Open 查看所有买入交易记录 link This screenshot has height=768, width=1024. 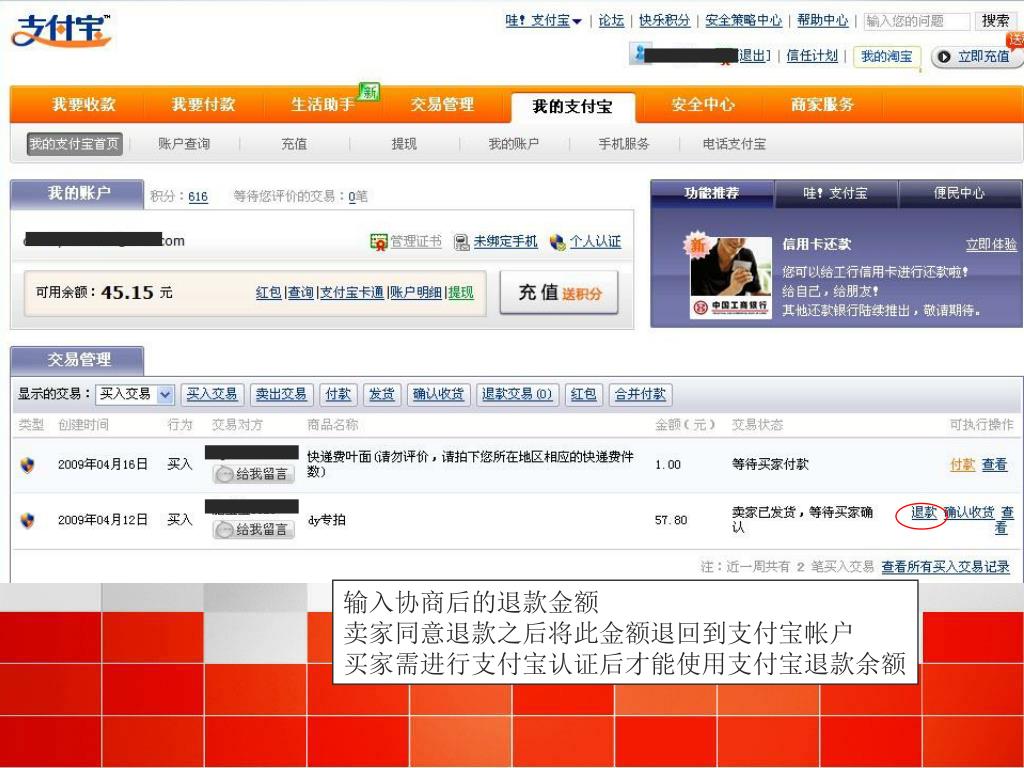click(x=945, y=567)
